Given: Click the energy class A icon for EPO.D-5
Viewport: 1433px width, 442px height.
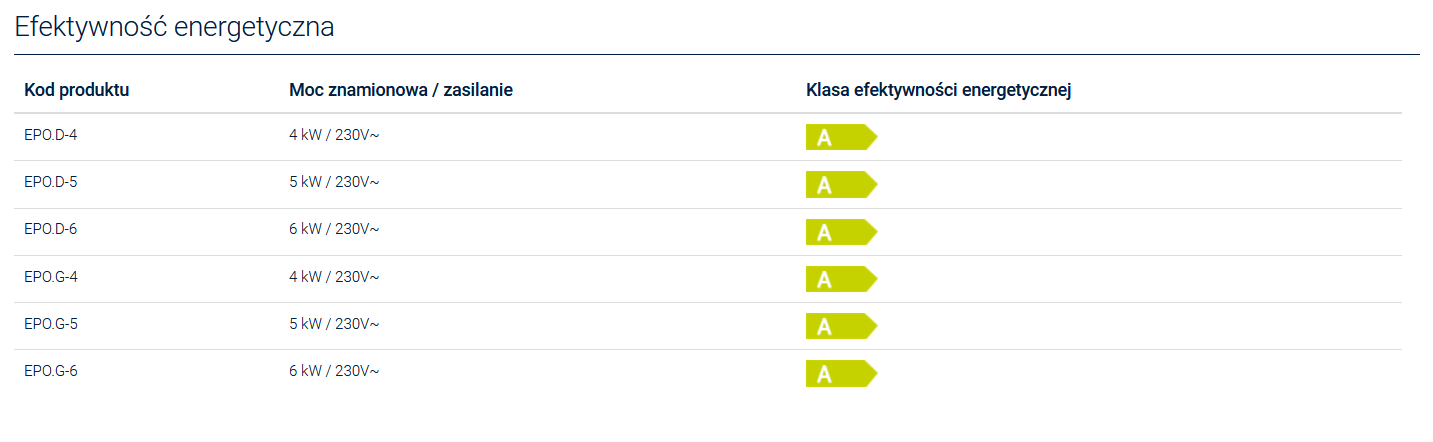Looking at the screenshot, I should coord(840,185).
